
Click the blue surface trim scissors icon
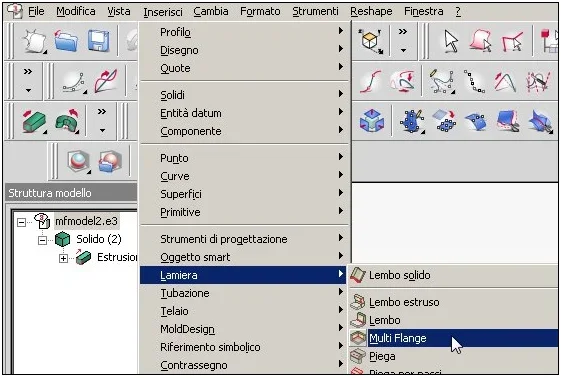[508, 121]
